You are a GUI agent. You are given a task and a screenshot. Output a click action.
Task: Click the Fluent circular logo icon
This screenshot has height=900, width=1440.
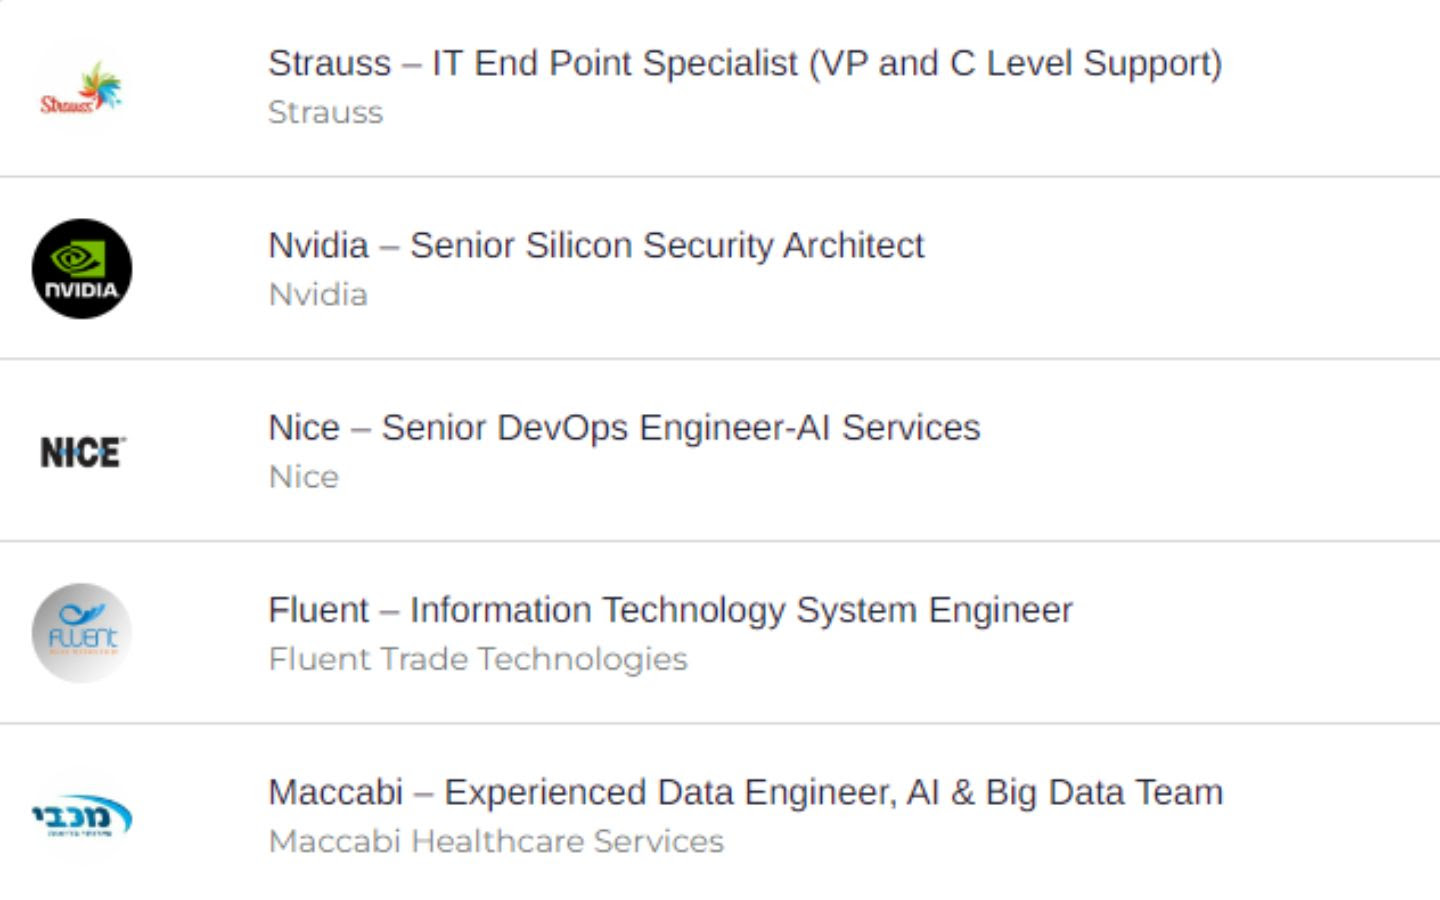click(x=82, y=633)
